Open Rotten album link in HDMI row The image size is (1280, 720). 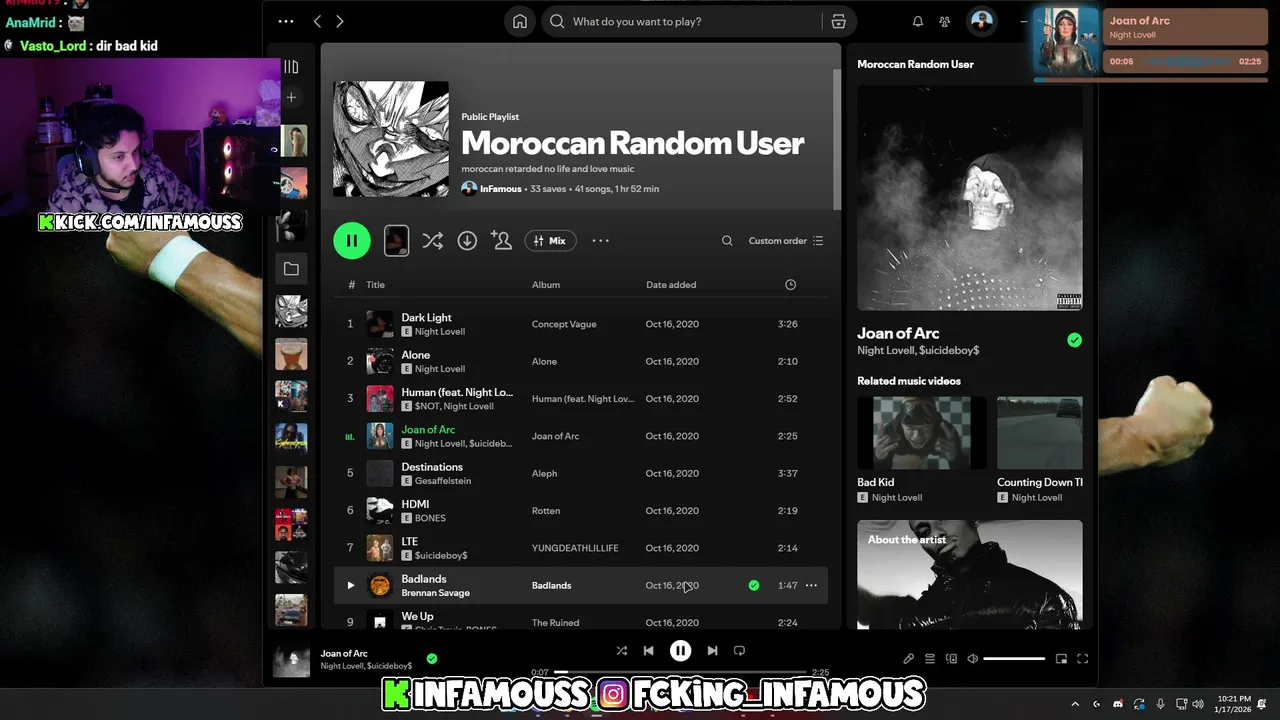[546, 511]
